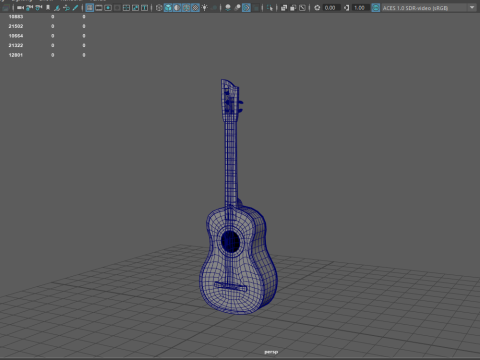Toggle Multisample Anti-aliasing icon

[246, 7]
